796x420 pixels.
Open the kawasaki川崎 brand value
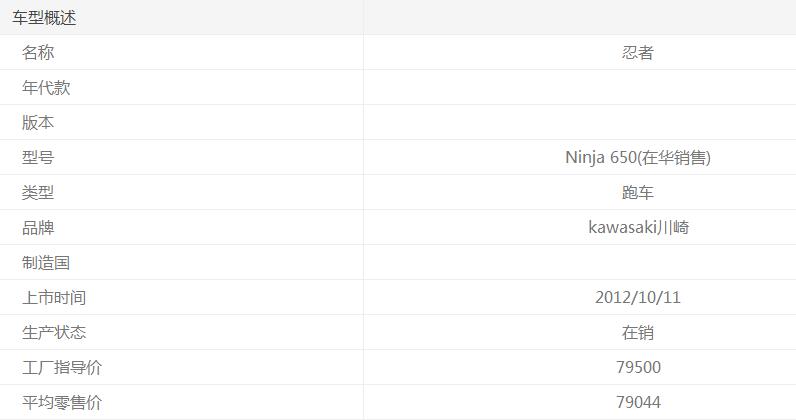(638, 228)
